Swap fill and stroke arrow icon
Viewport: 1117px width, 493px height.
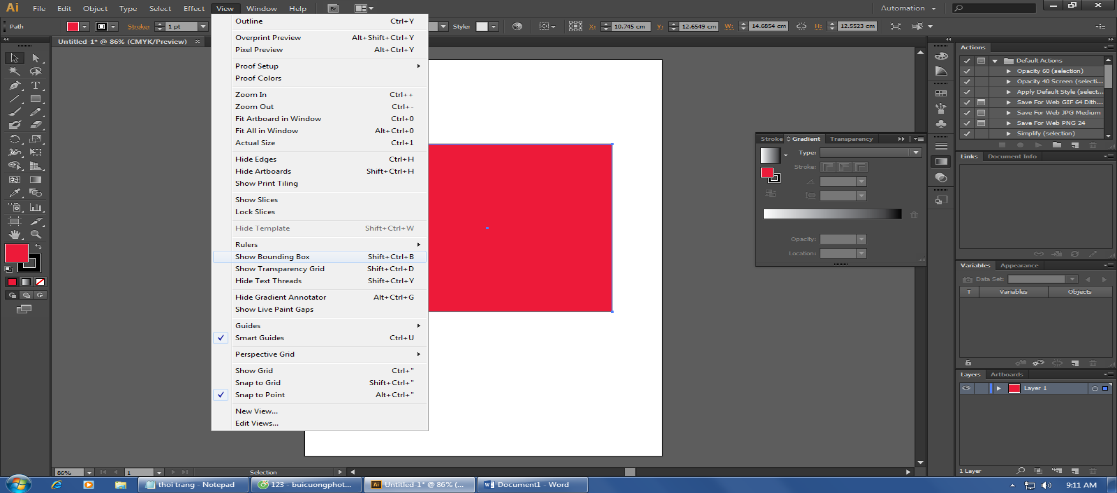coord(38,246)
